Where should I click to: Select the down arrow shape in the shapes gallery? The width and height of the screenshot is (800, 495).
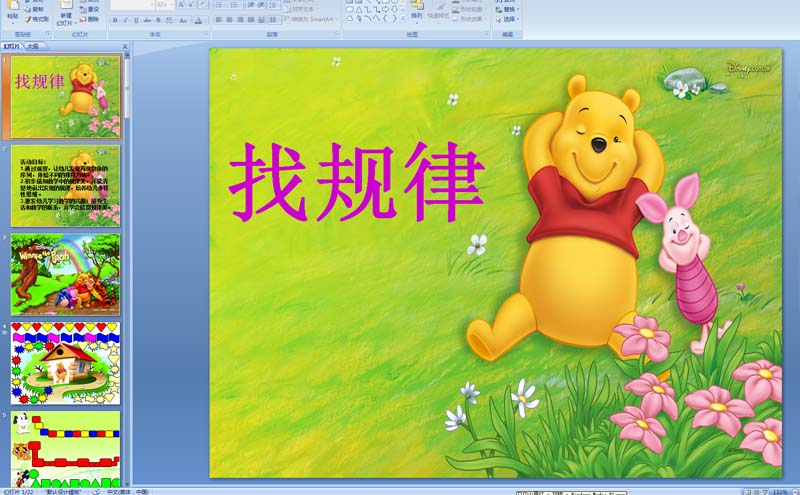(x=395, y=9)
